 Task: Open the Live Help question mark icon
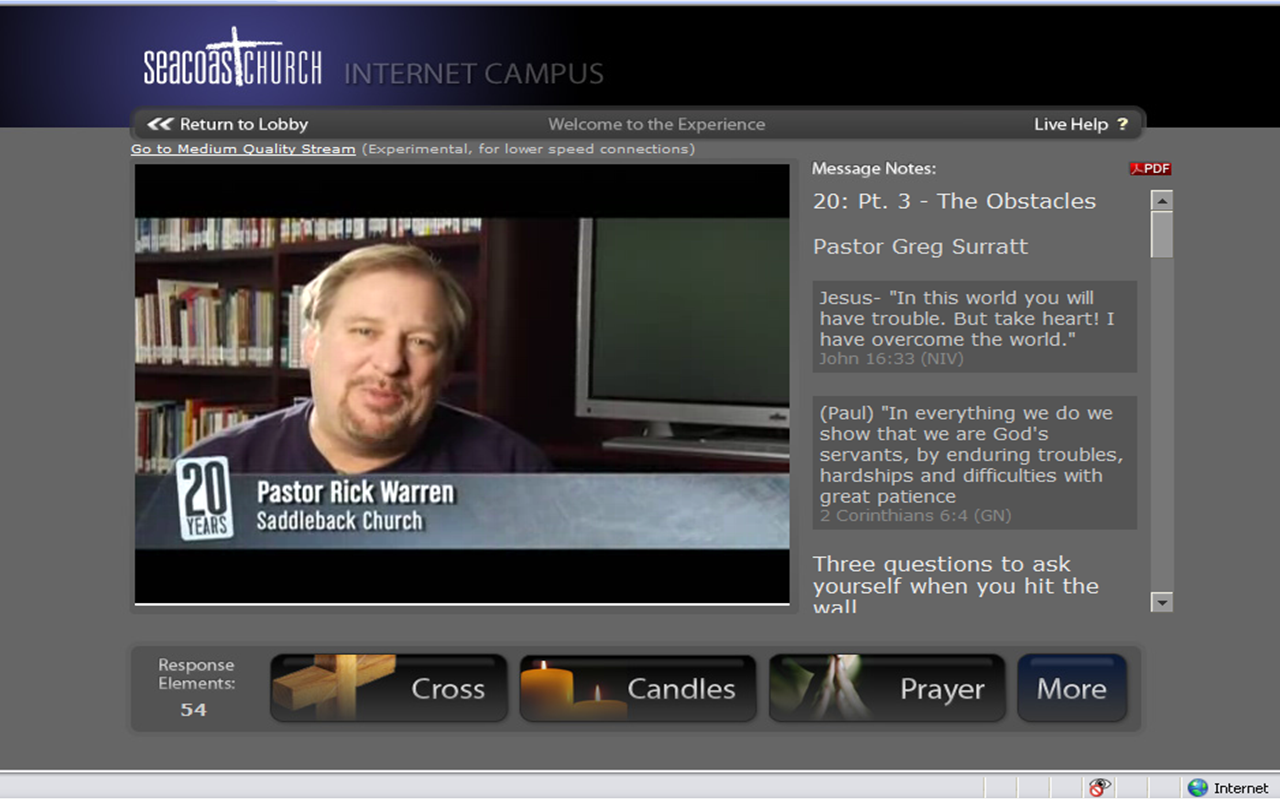[1122, 124]
